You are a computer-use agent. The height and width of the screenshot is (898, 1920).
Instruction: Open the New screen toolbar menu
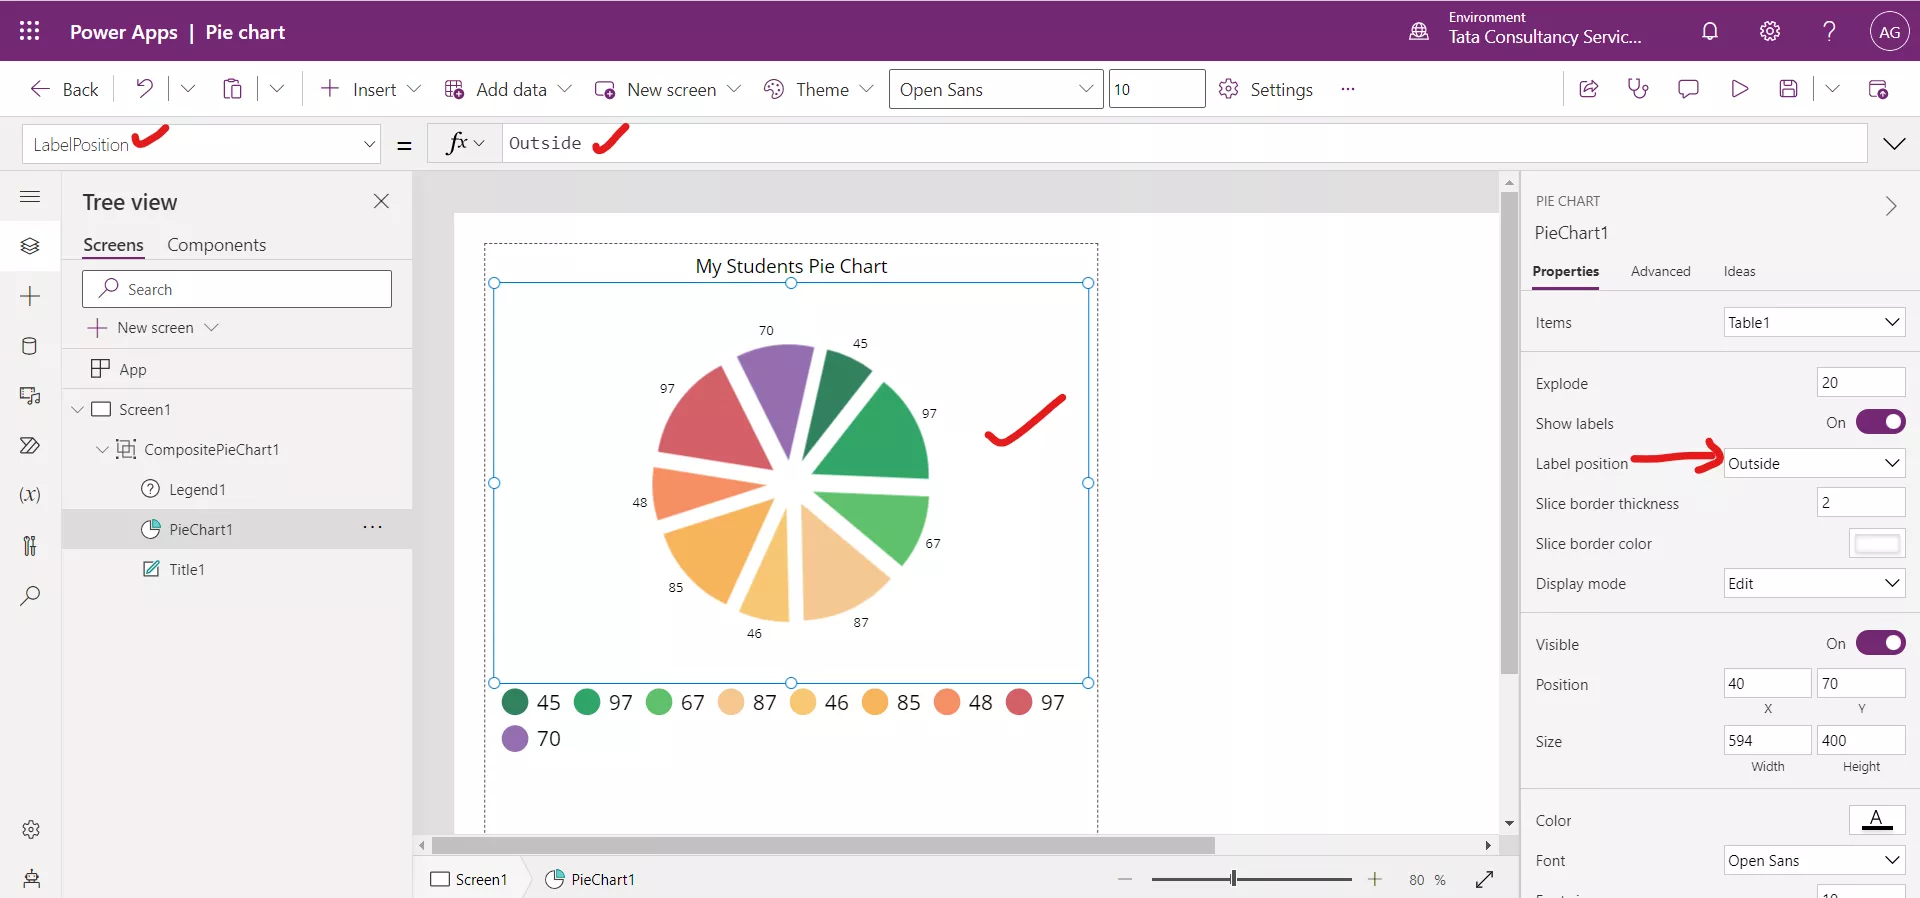pos(668,89)
